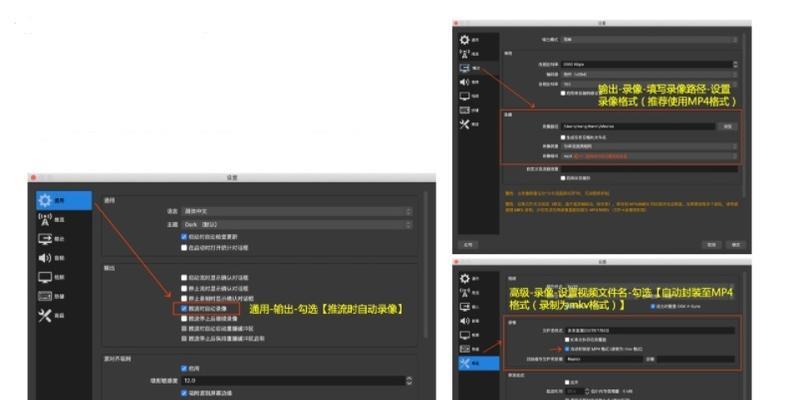Toggle auto-remux to MP4 checkbox in Advanced window
Screen dimensions: 797x400
point(567,349)
